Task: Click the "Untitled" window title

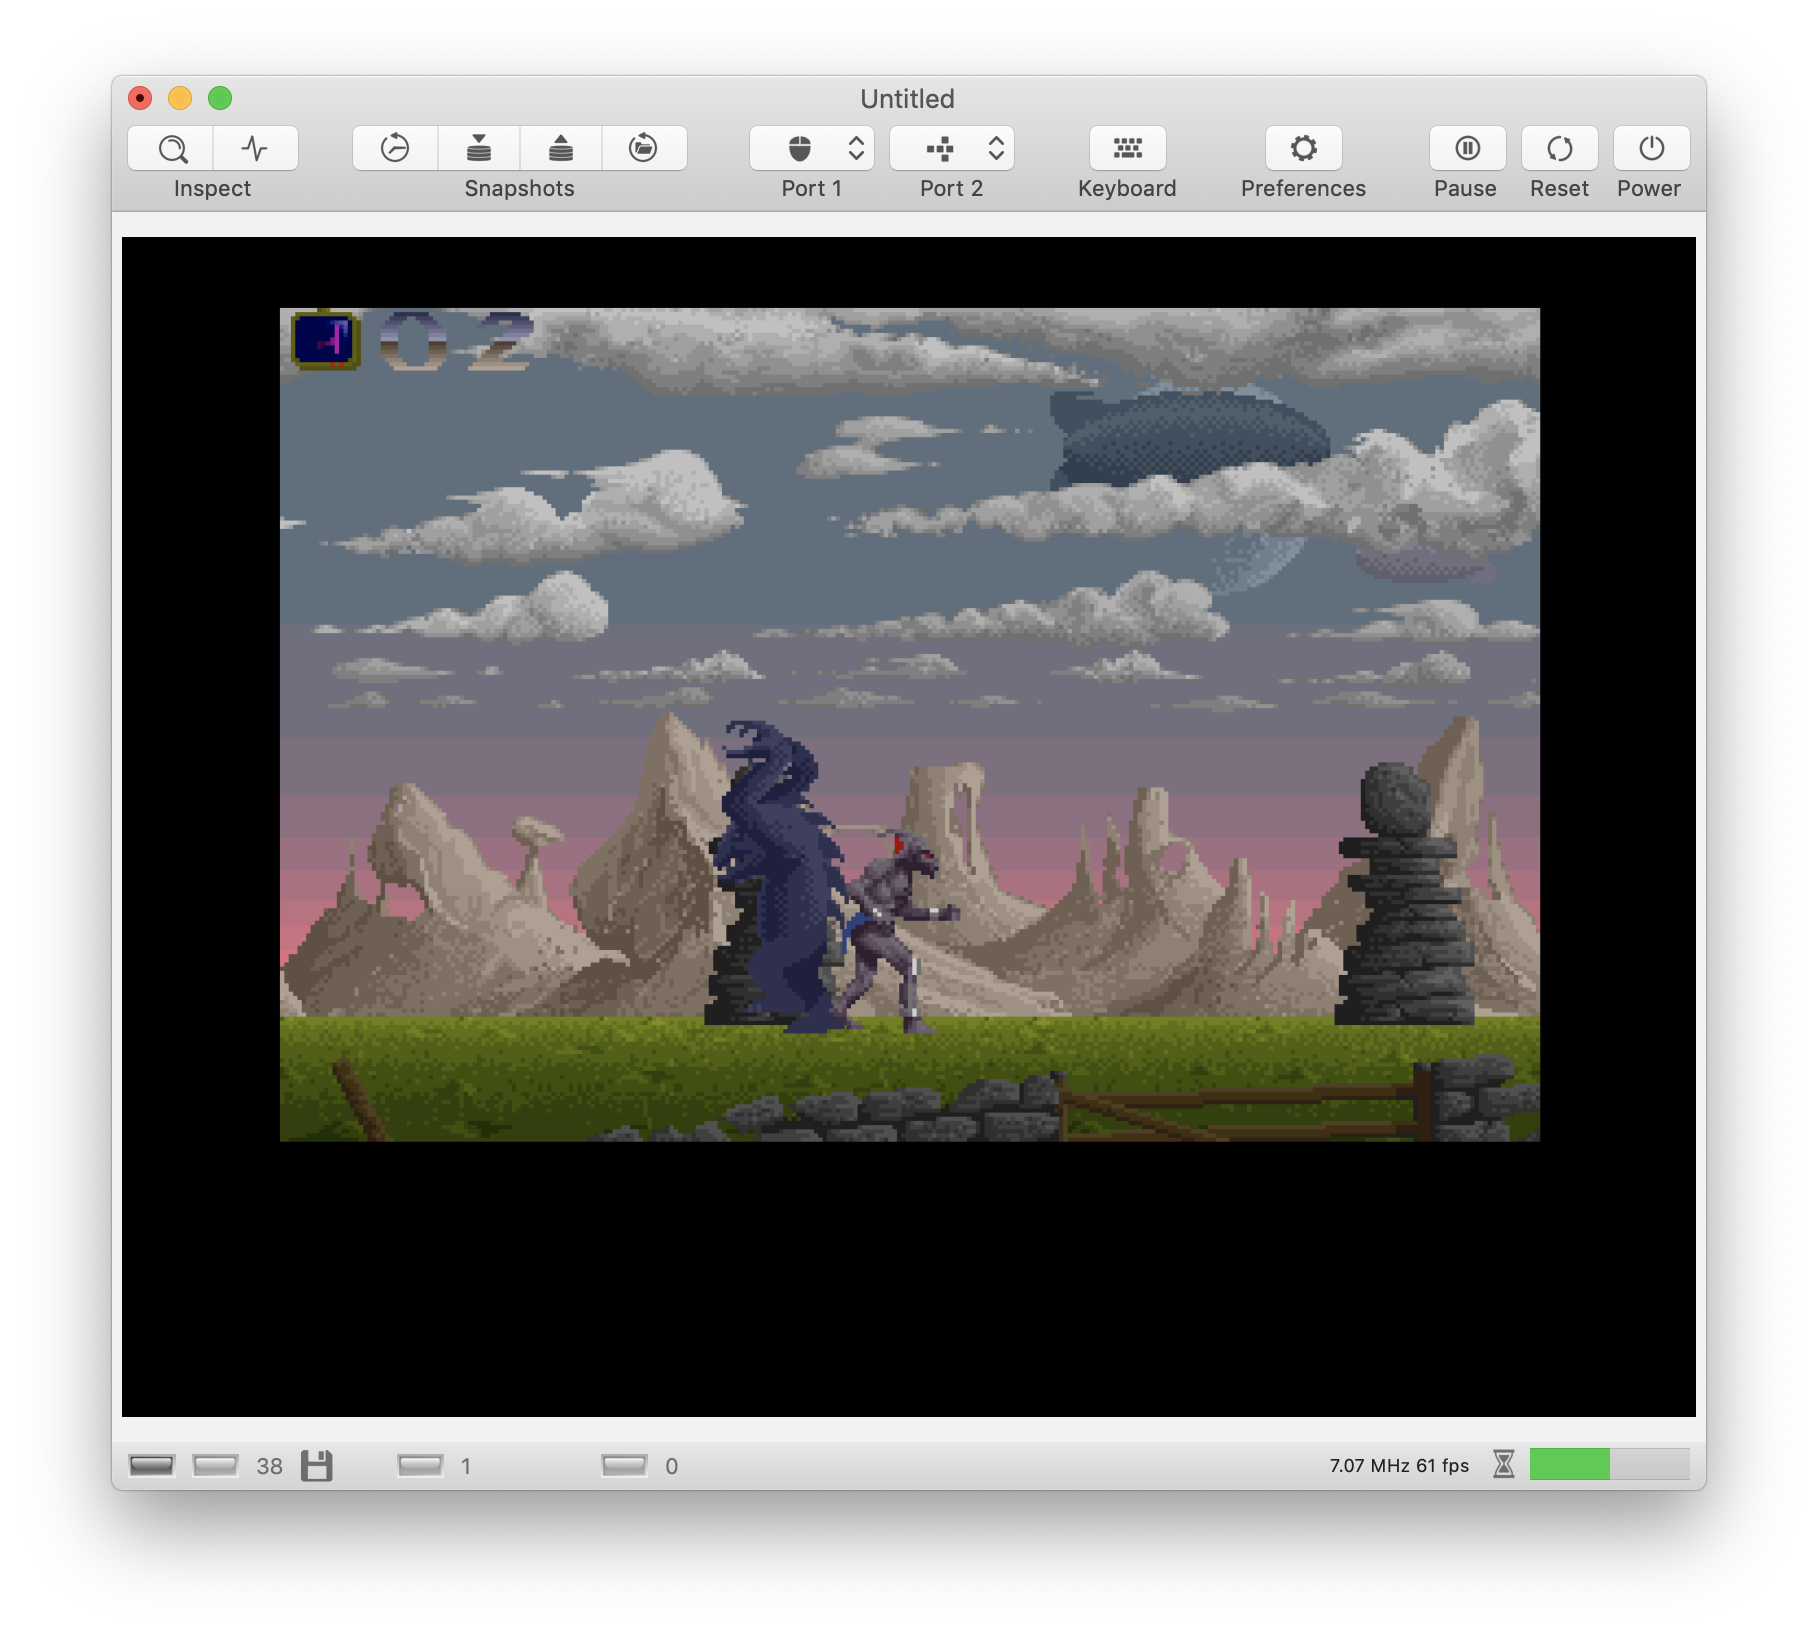Action: coord(908,99)
